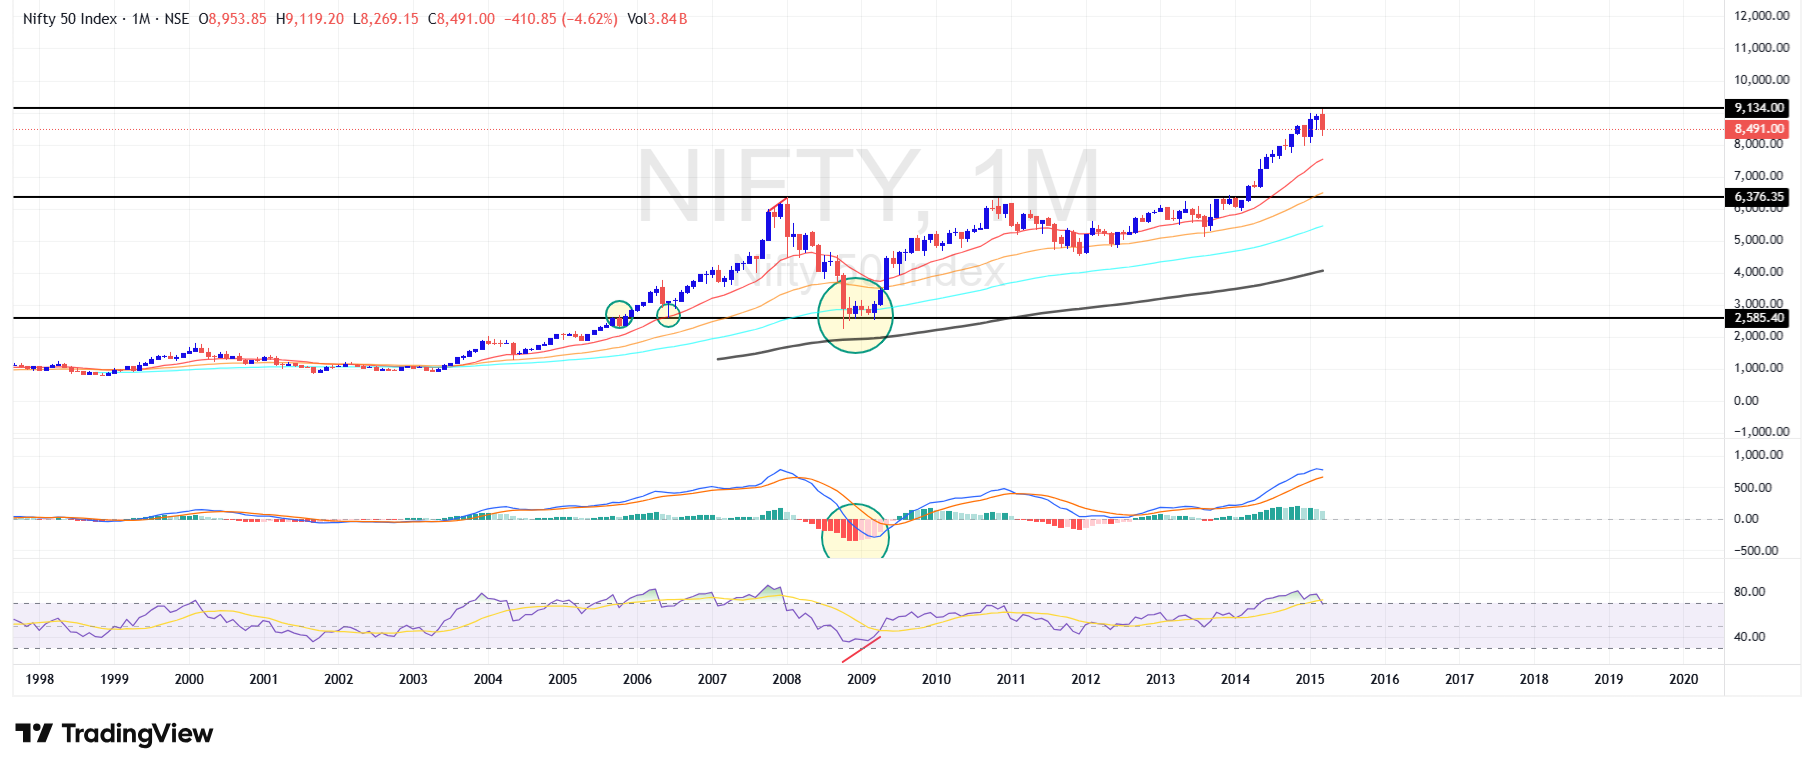Image resolution: width=1814 pixels, height=771 pixels.
Task: Click the 11,000.00 price axis label
Action: click(1761, 48)
